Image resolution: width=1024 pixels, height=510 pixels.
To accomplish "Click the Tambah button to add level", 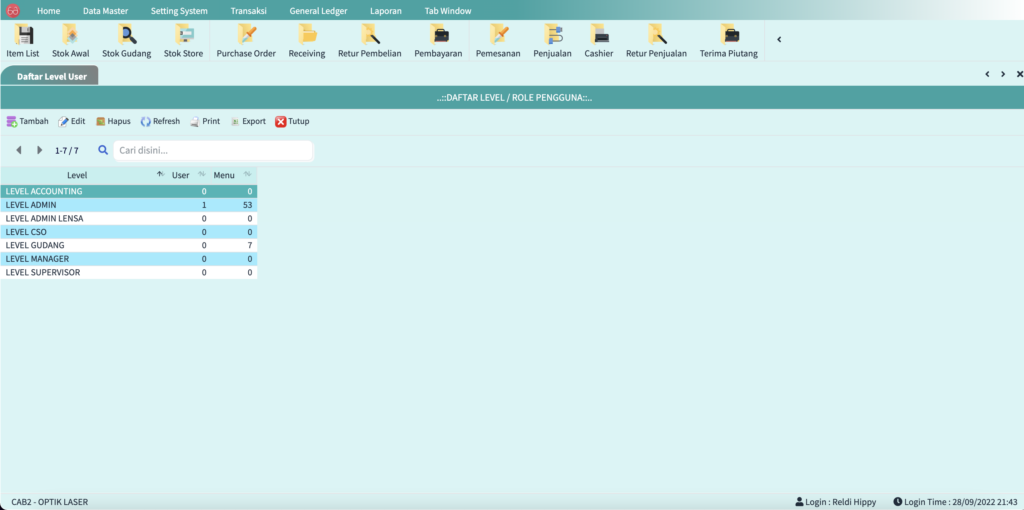I will pyautogui.click(x=28, y=121).
